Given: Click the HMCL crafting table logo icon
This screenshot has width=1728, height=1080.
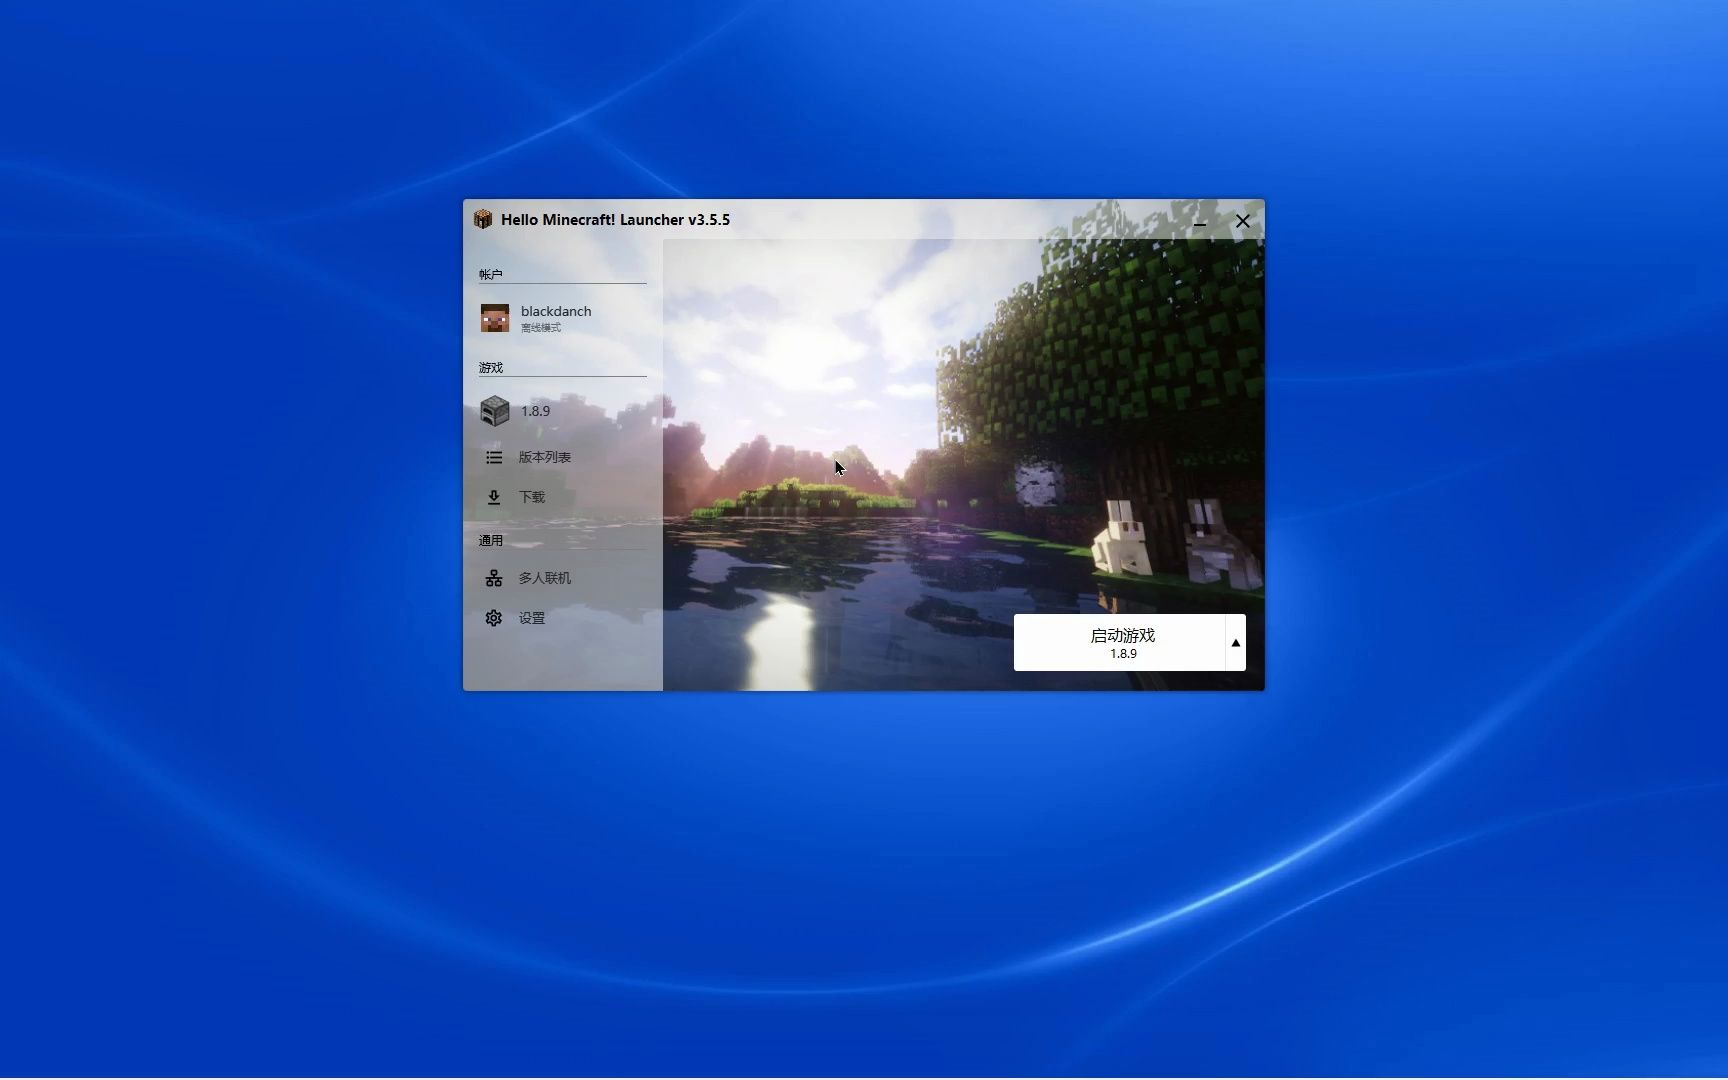Looking at the screenshot, I should pyautogui.click(x=483, y=220).
